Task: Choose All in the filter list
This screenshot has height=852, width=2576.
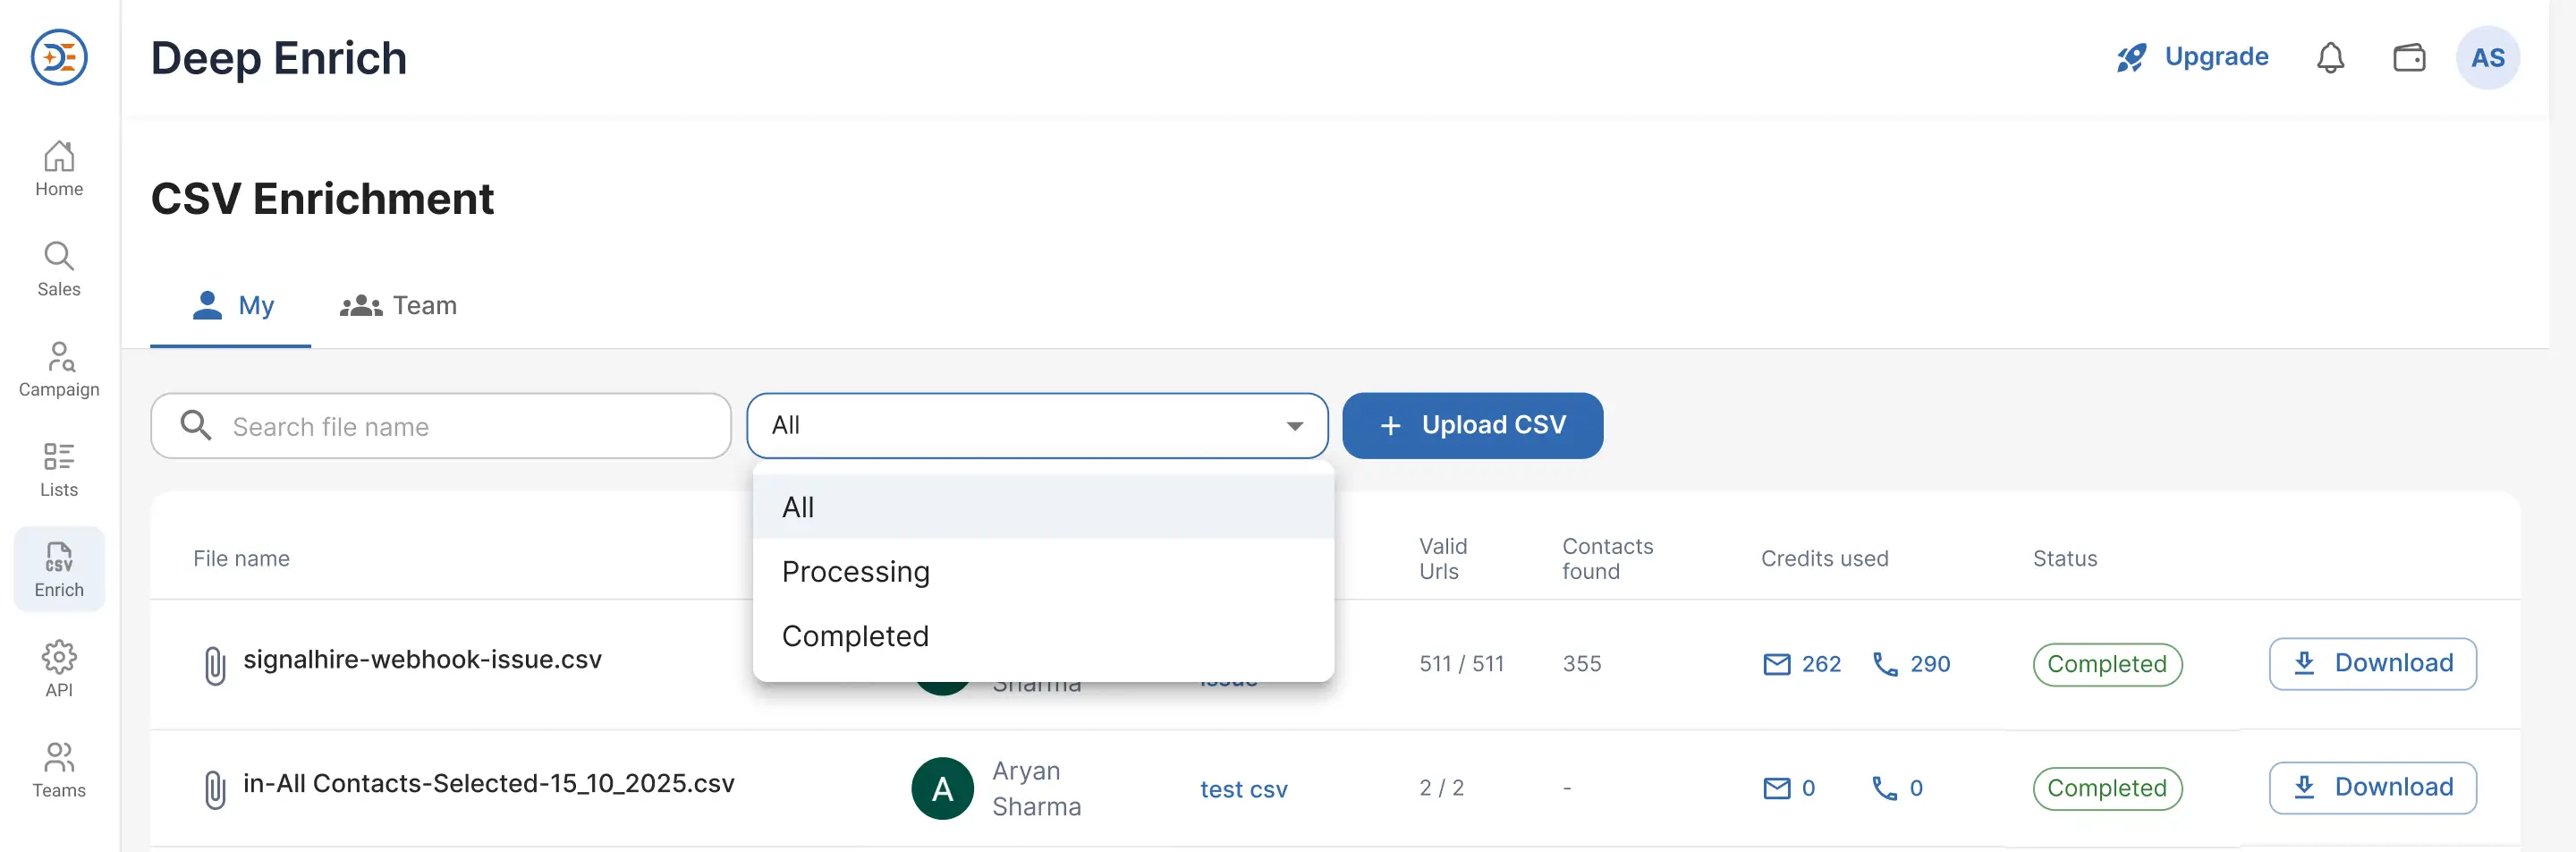Action: (x=1043, y=507)
